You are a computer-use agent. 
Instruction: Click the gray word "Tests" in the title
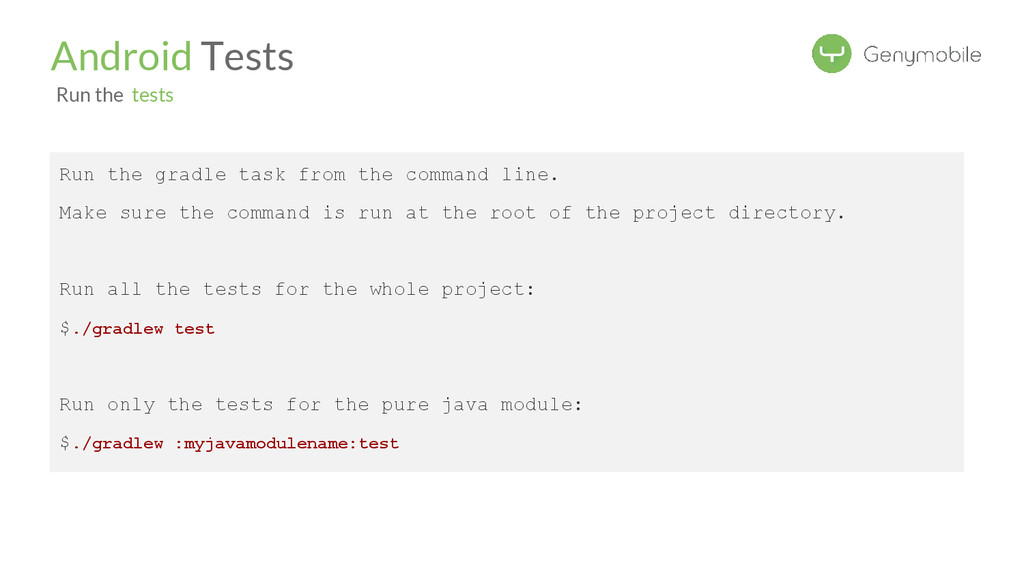pyautogui.click(x=247, y=56)
